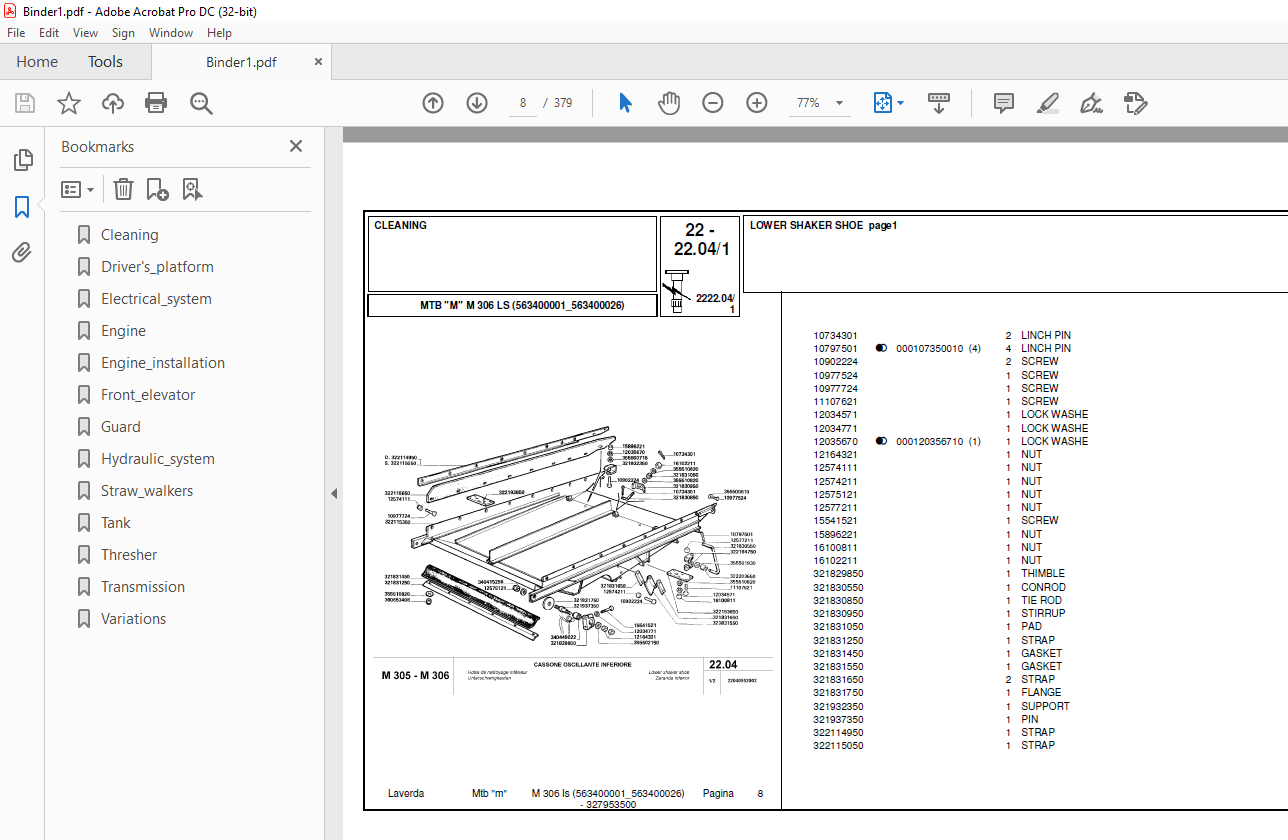Open the Window menu
The image size is (1288, 840).
[x=171, y=33]
